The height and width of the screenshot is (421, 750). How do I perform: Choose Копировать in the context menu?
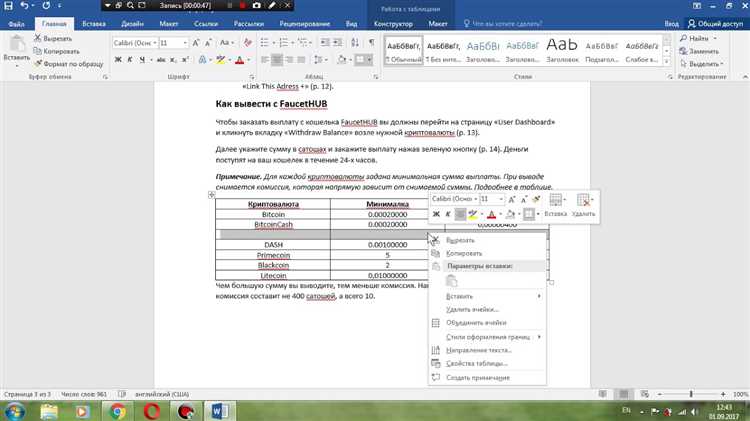click(x=487, y=254)
